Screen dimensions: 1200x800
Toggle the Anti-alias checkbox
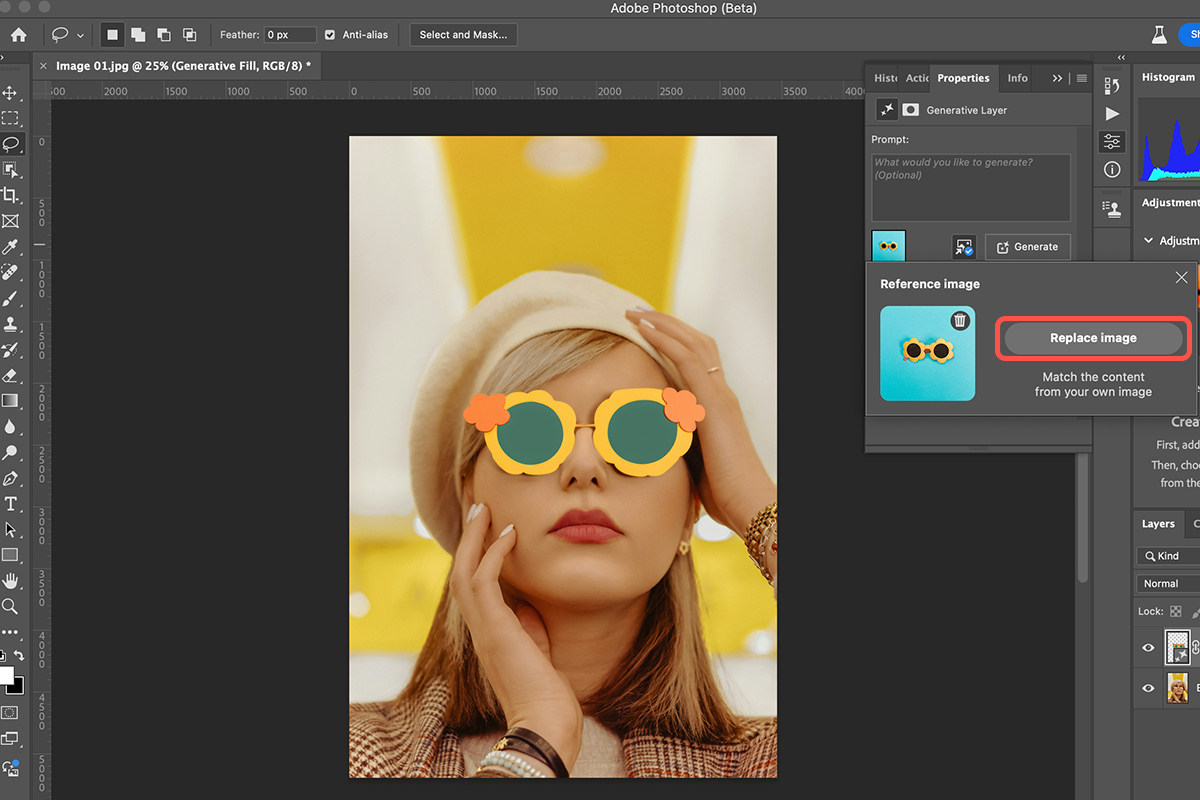pos(330,35)
